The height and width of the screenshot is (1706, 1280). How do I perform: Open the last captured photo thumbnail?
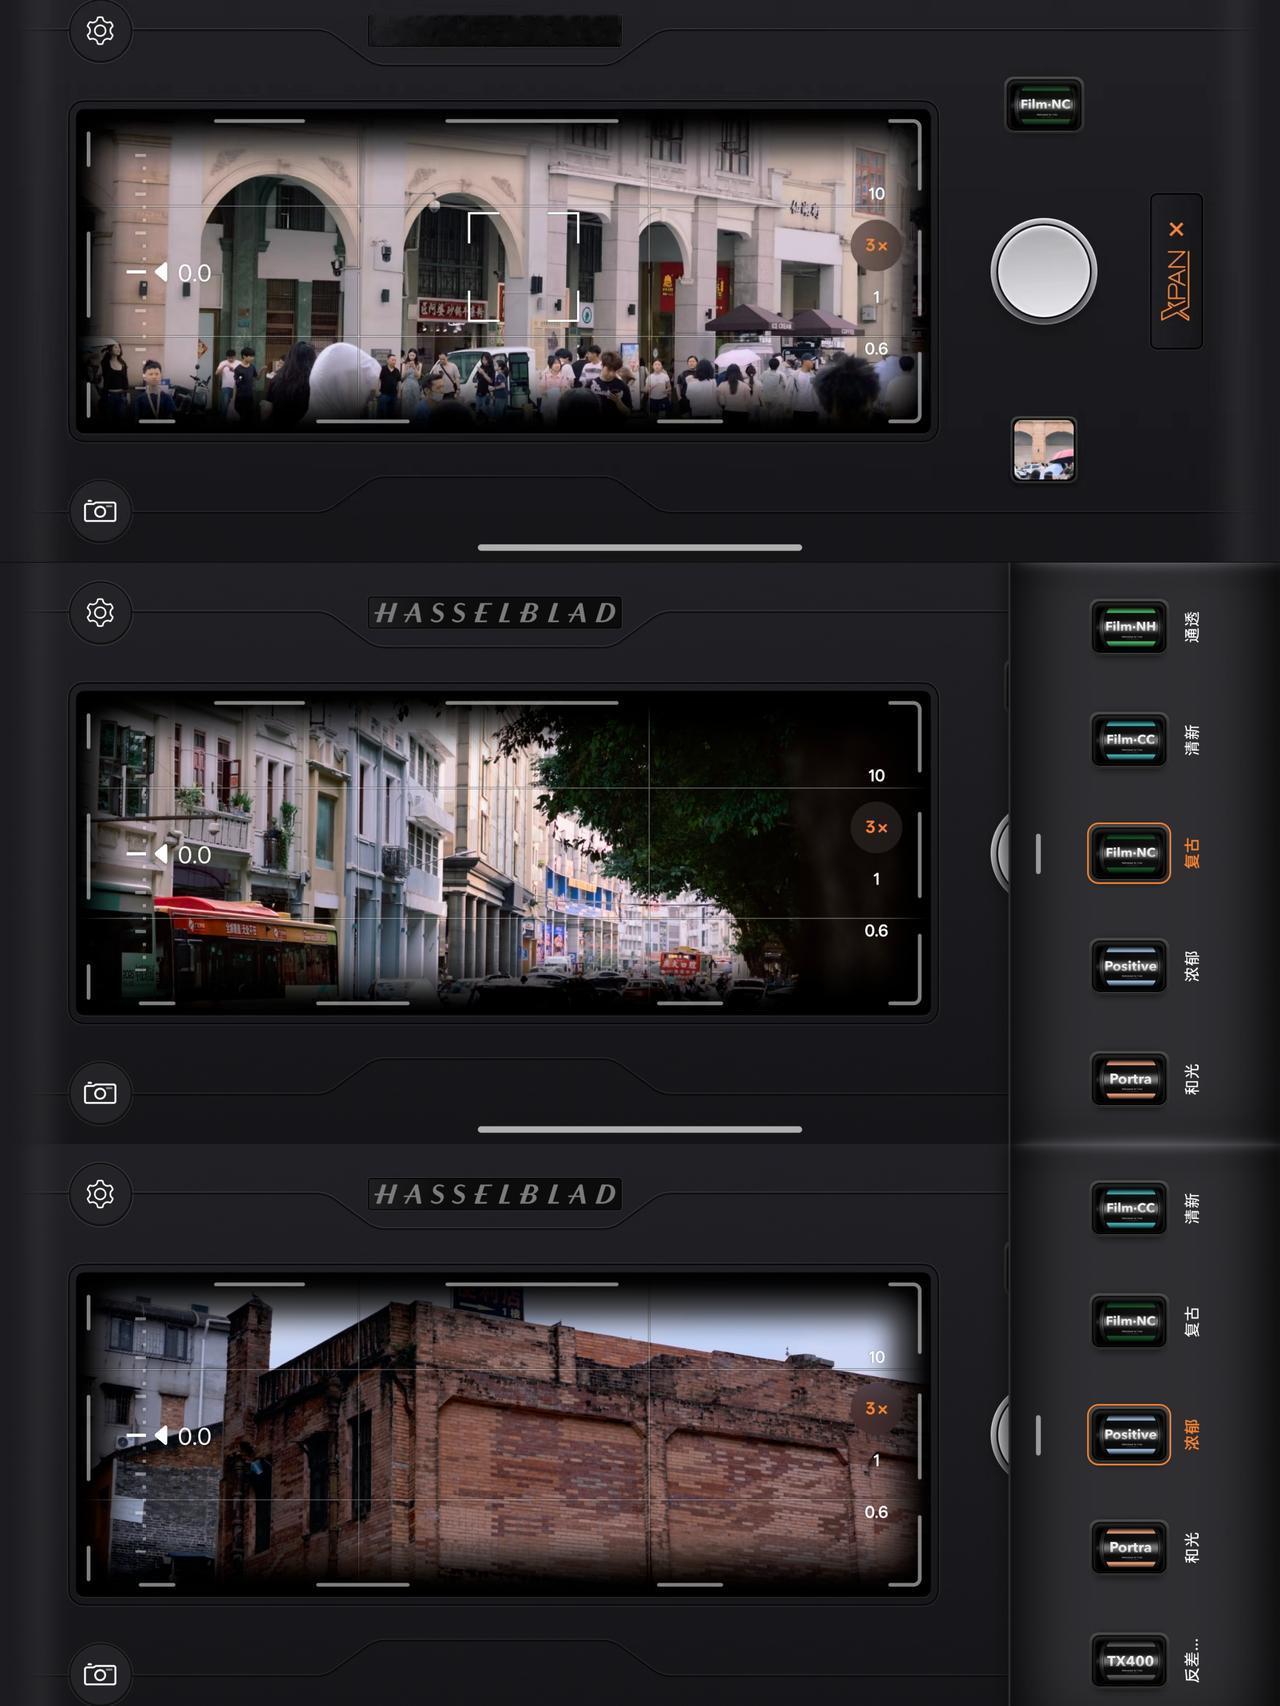(1044, 450)
